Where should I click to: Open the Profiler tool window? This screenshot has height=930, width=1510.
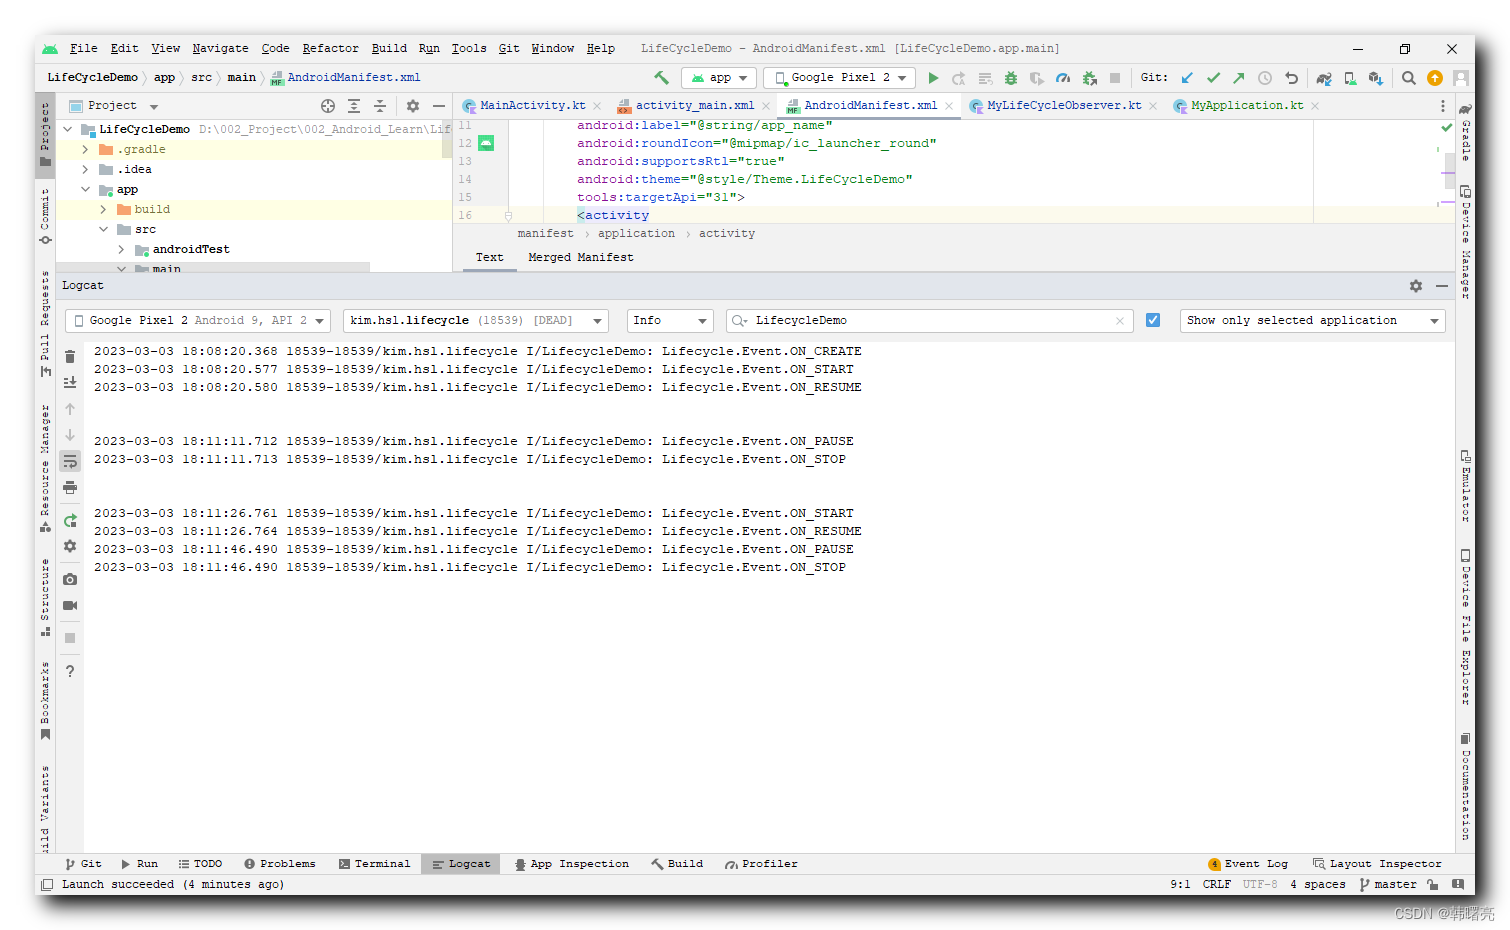[762, 864]
